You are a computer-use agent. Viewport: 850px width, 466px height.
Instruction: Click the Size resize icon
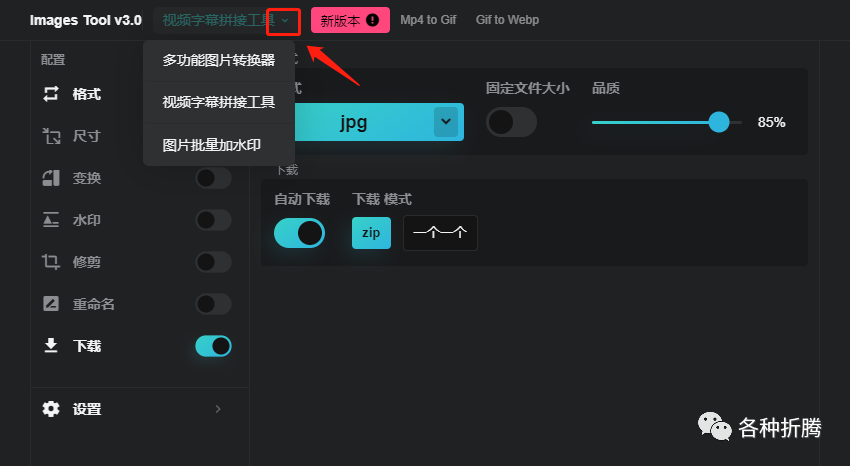[51, 136]
